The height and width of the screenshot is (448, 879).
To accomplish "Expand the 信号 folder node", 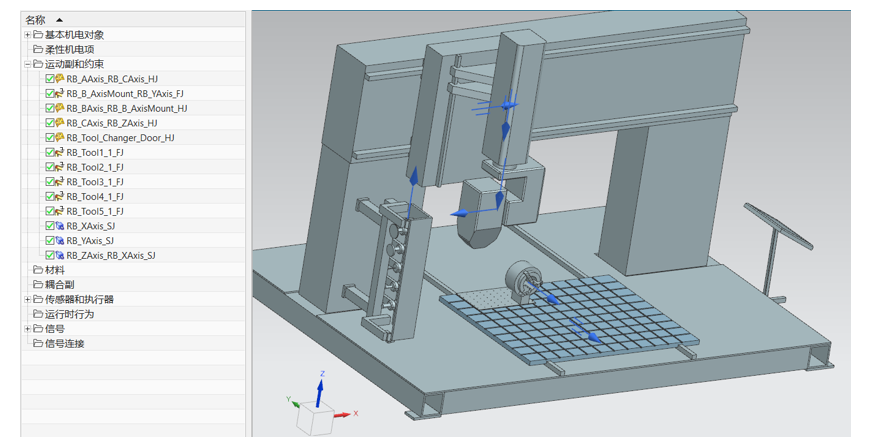I will 28,329.
